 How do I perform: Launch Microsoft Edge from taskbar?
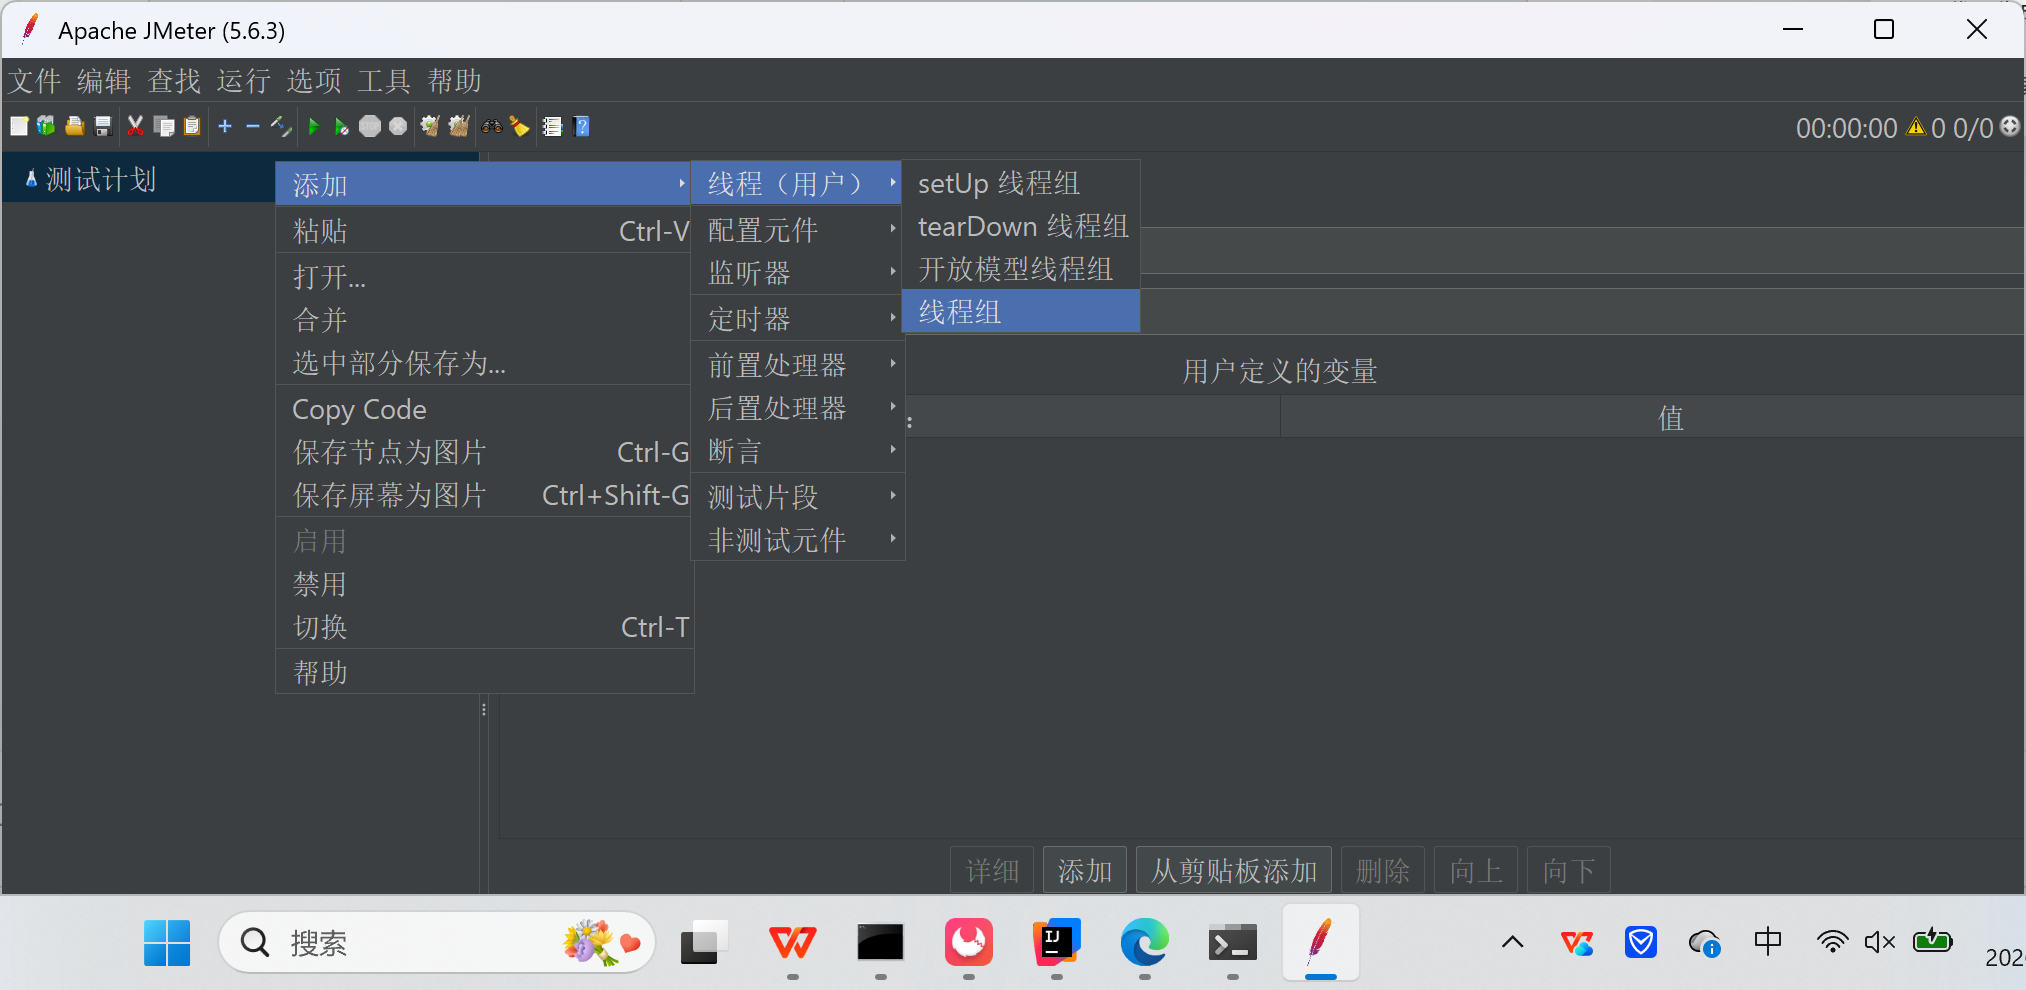click(1144, 943)
